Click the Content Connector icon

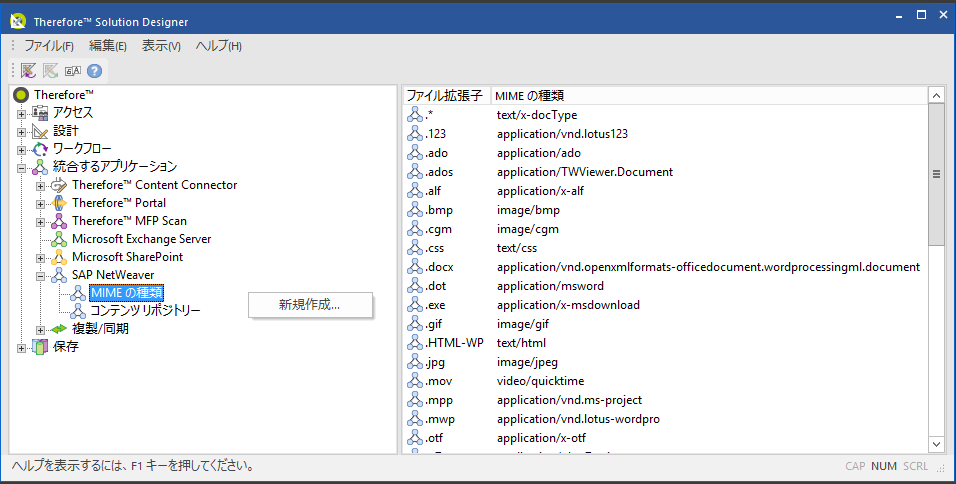pyautogui.click(x=59, y=185)
